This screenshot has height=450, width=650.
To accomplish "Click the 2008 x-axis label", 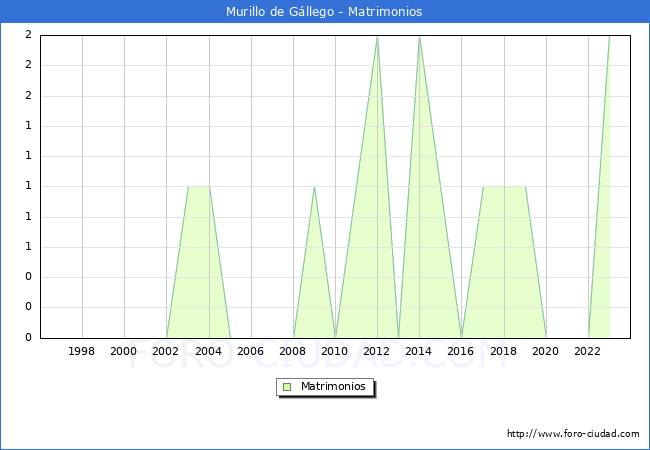I will 293,351.
